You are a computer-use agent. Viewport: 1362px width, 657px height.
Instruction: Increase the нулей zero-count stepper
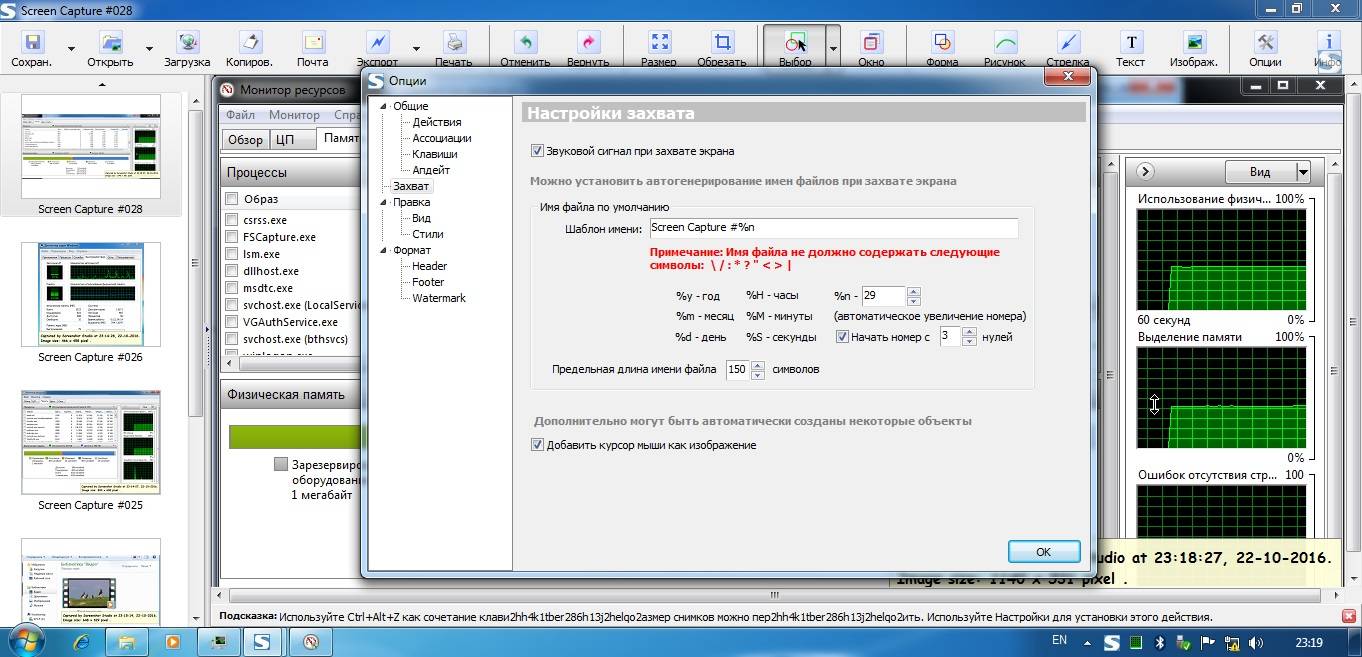[x=969, y=333]
